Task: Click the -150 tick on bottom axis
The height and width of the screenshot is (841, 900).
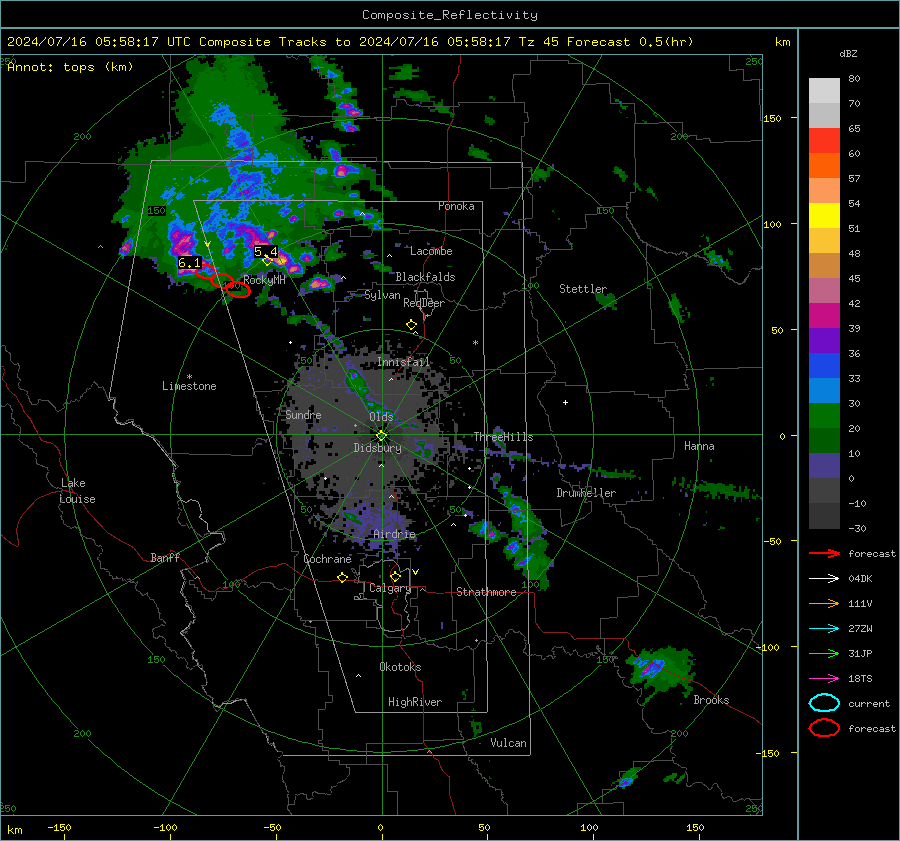Action: 59,828
